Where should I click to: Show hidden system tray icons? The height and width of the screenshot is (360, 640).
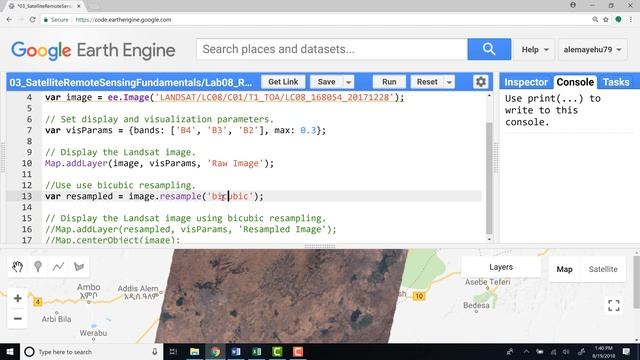[526, 351]
